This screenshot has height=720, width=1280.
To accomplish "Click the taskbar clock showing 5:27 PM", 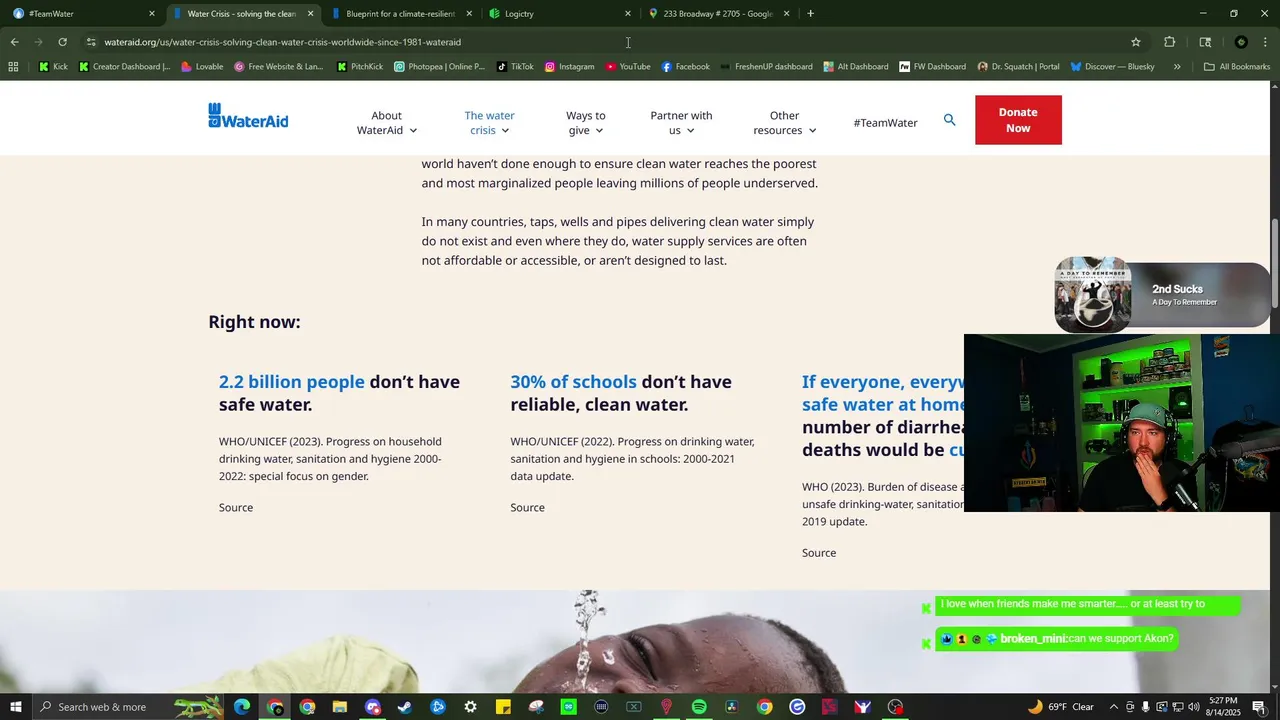I will (x=1223, y=707).
